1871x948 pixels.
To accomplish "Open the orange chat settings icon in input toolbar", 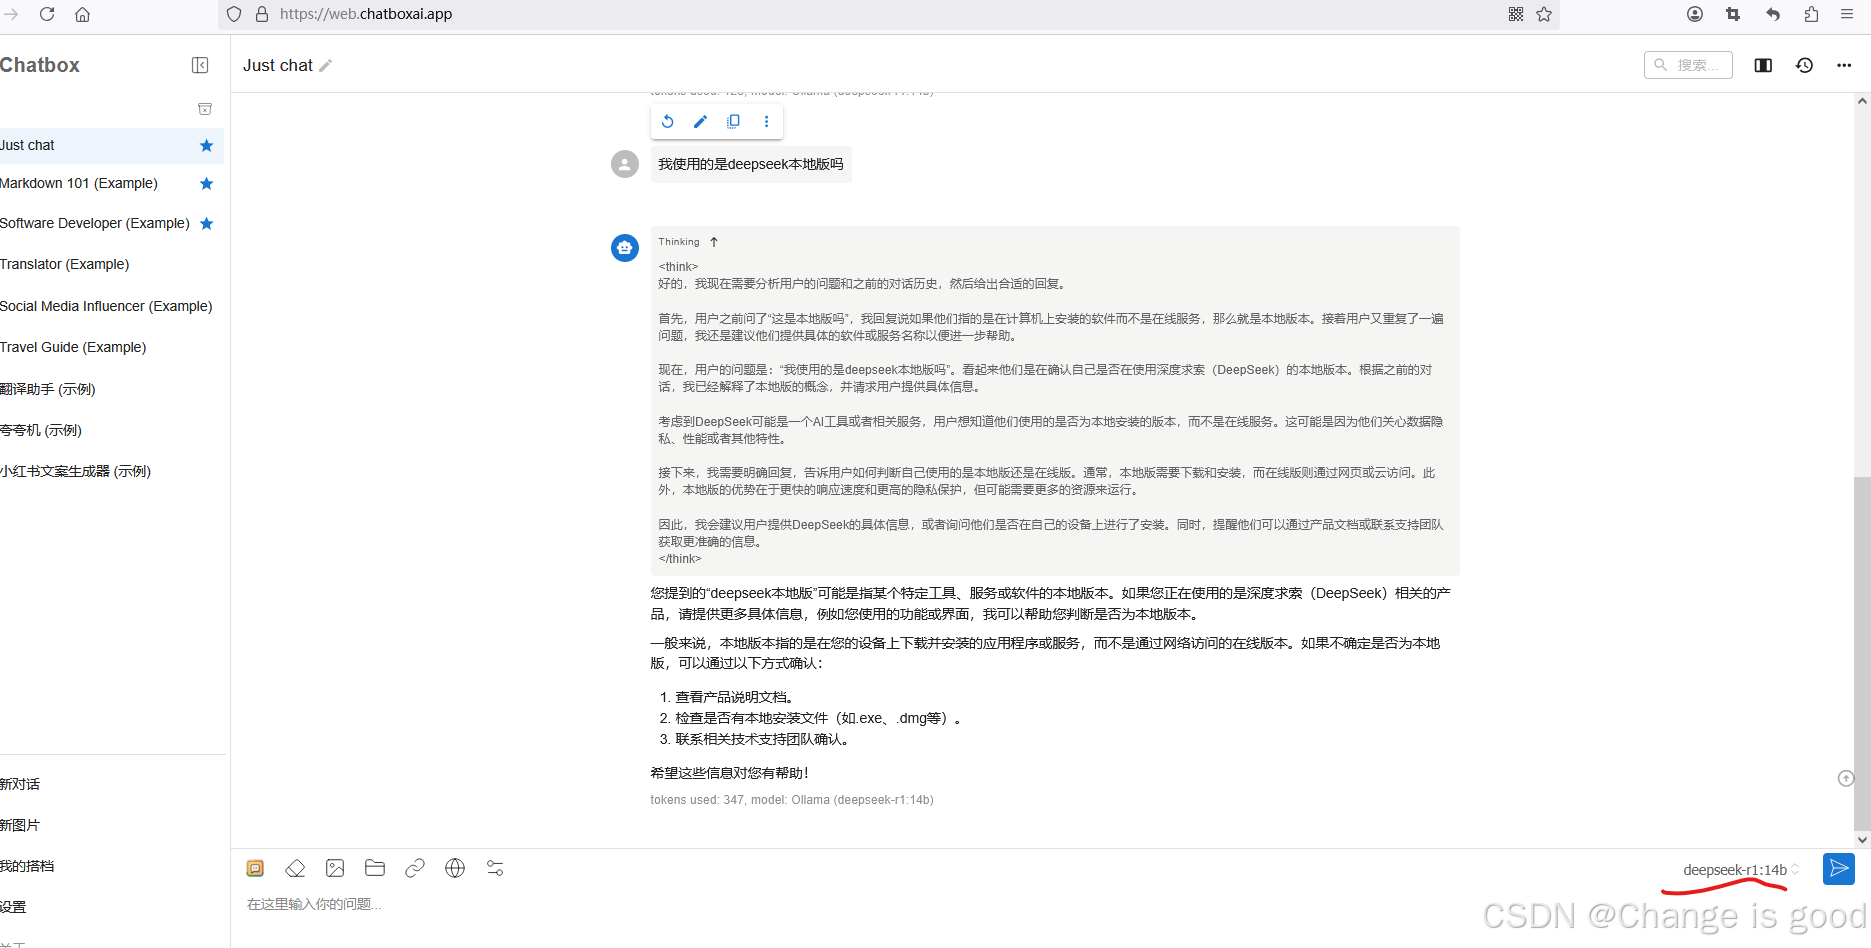I will tap(255, 868).
